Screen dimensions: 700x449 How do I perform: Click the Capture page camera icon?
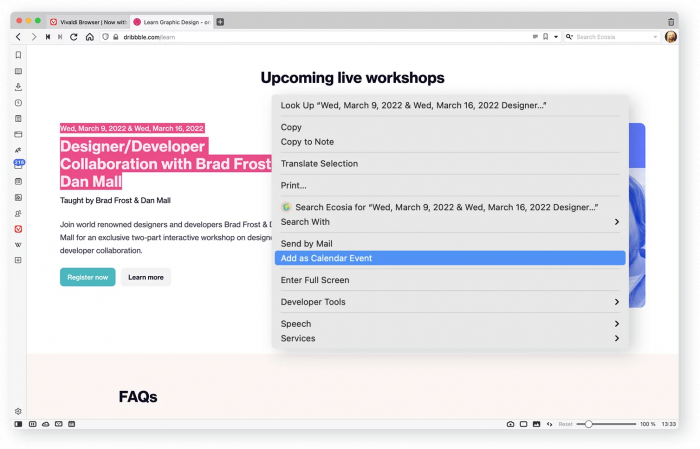click(510, 424)
